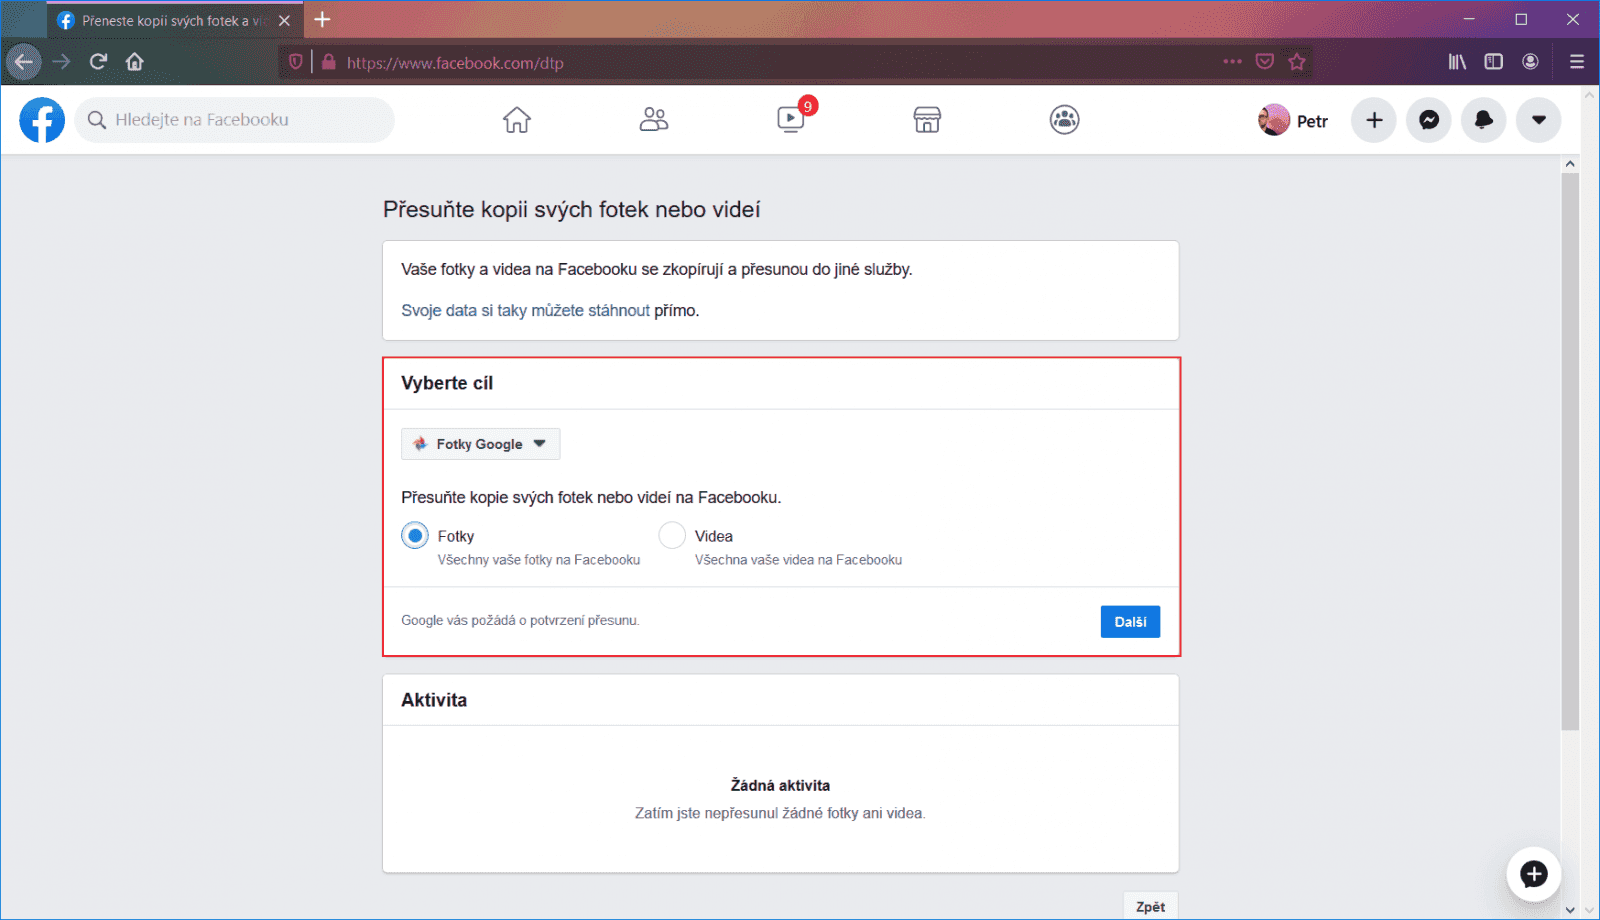The image size is (1600, 920).
Task: Open the Friends icon in top navigation
Action: (654, 120)
